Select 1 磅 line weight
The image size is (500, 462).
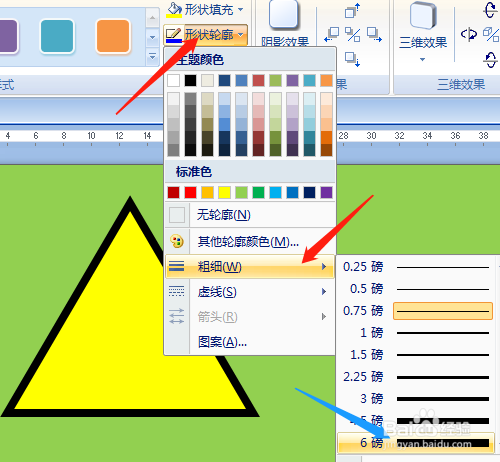pos(416,333)
